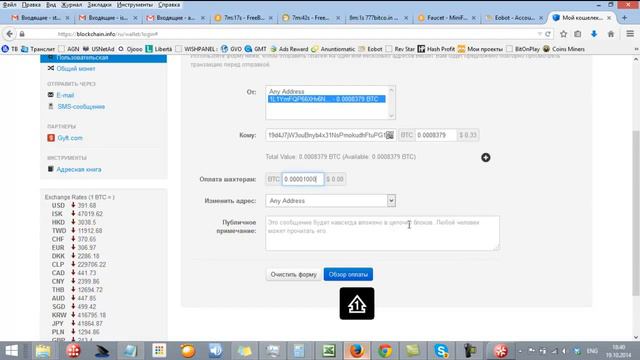Close the Eobot - Account tab
640x360 pixels.
point(541,18)
